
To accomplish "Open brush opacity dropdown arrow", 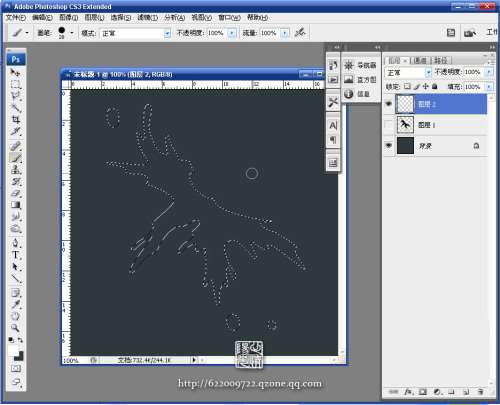I will click(x=232, y=33).
